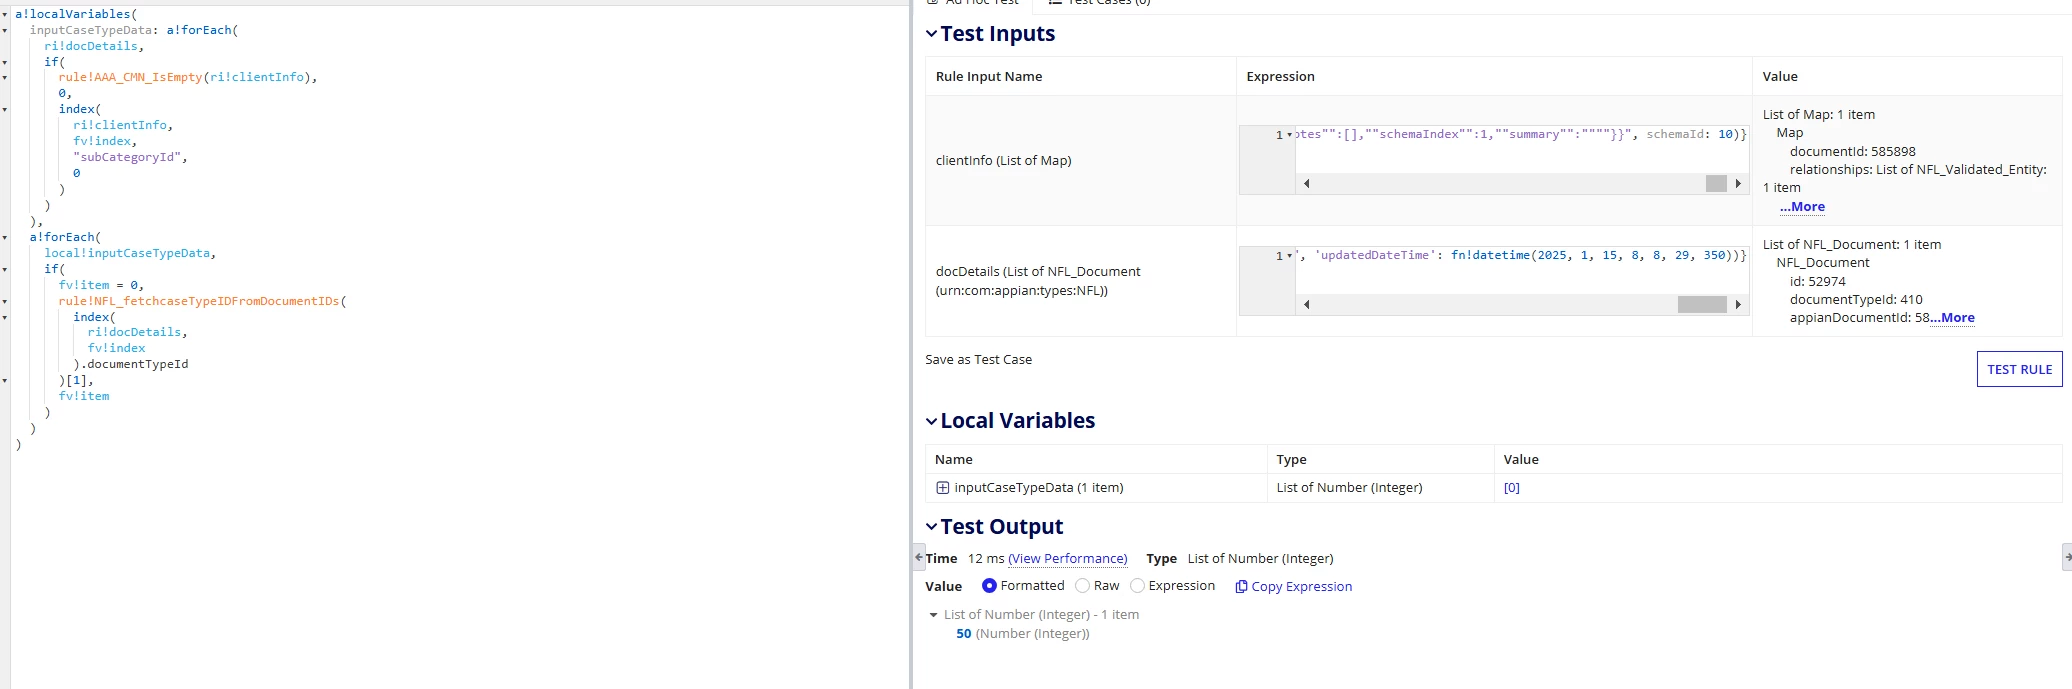Click documentId: 585898 value text

click(x=1852, y=152)
